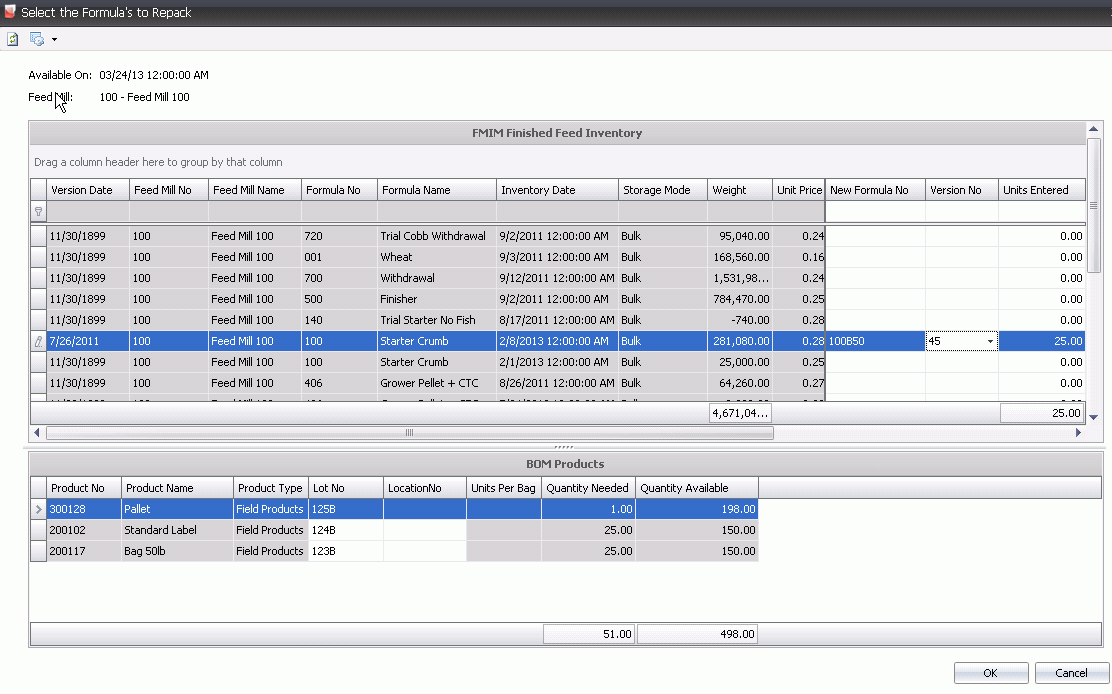Click the horizontal scrollbar's left arrow
This screenshot has height=694, width=1112.
coord(38,433)
